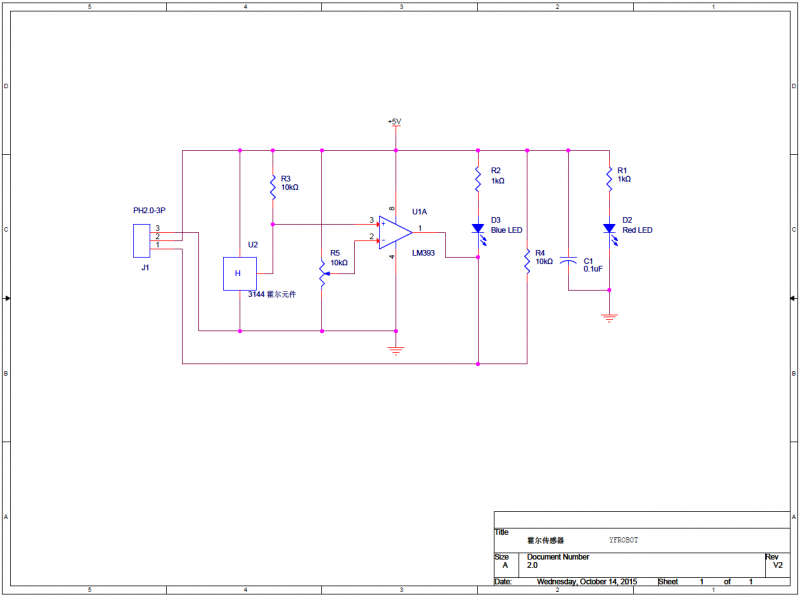The image size is (800, 597).
Task: Click the R3 resistor symbol
Action: coord(273,186)
